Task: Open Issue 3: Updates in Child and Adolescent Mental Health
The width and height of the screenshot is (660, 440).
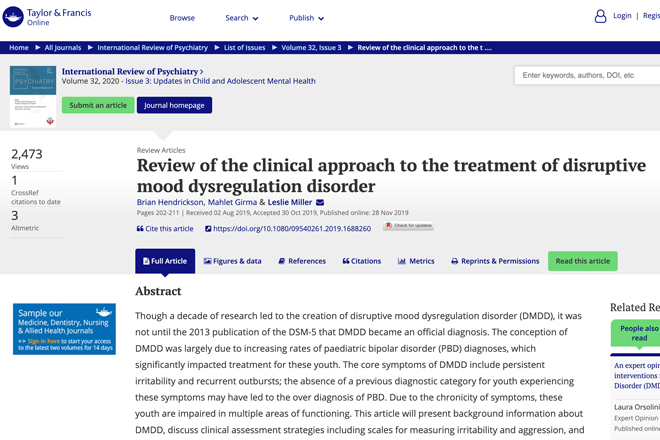Action: click(220, 81)
